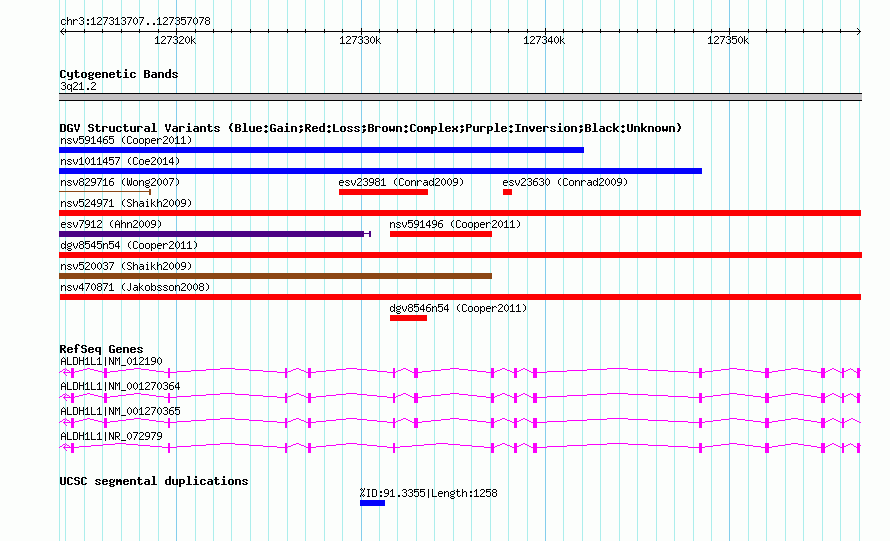Screen dimensions: 890x541
Task: Select the ALDH1L1|NR_072979 transcript track
Action: tap(460, 447)
